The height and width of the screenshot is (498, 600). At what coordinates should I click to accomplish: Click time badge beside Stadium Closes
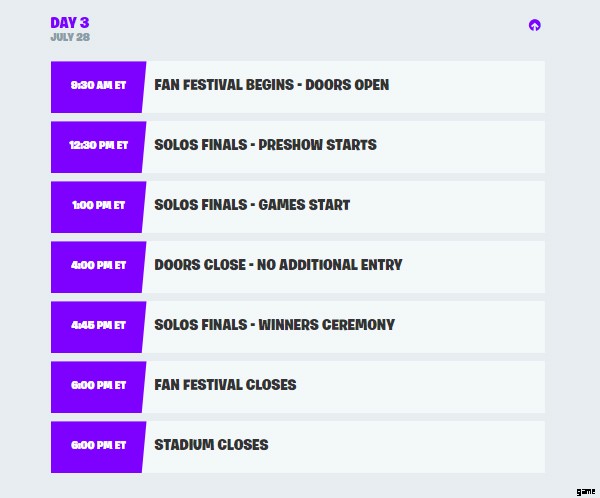98,446
